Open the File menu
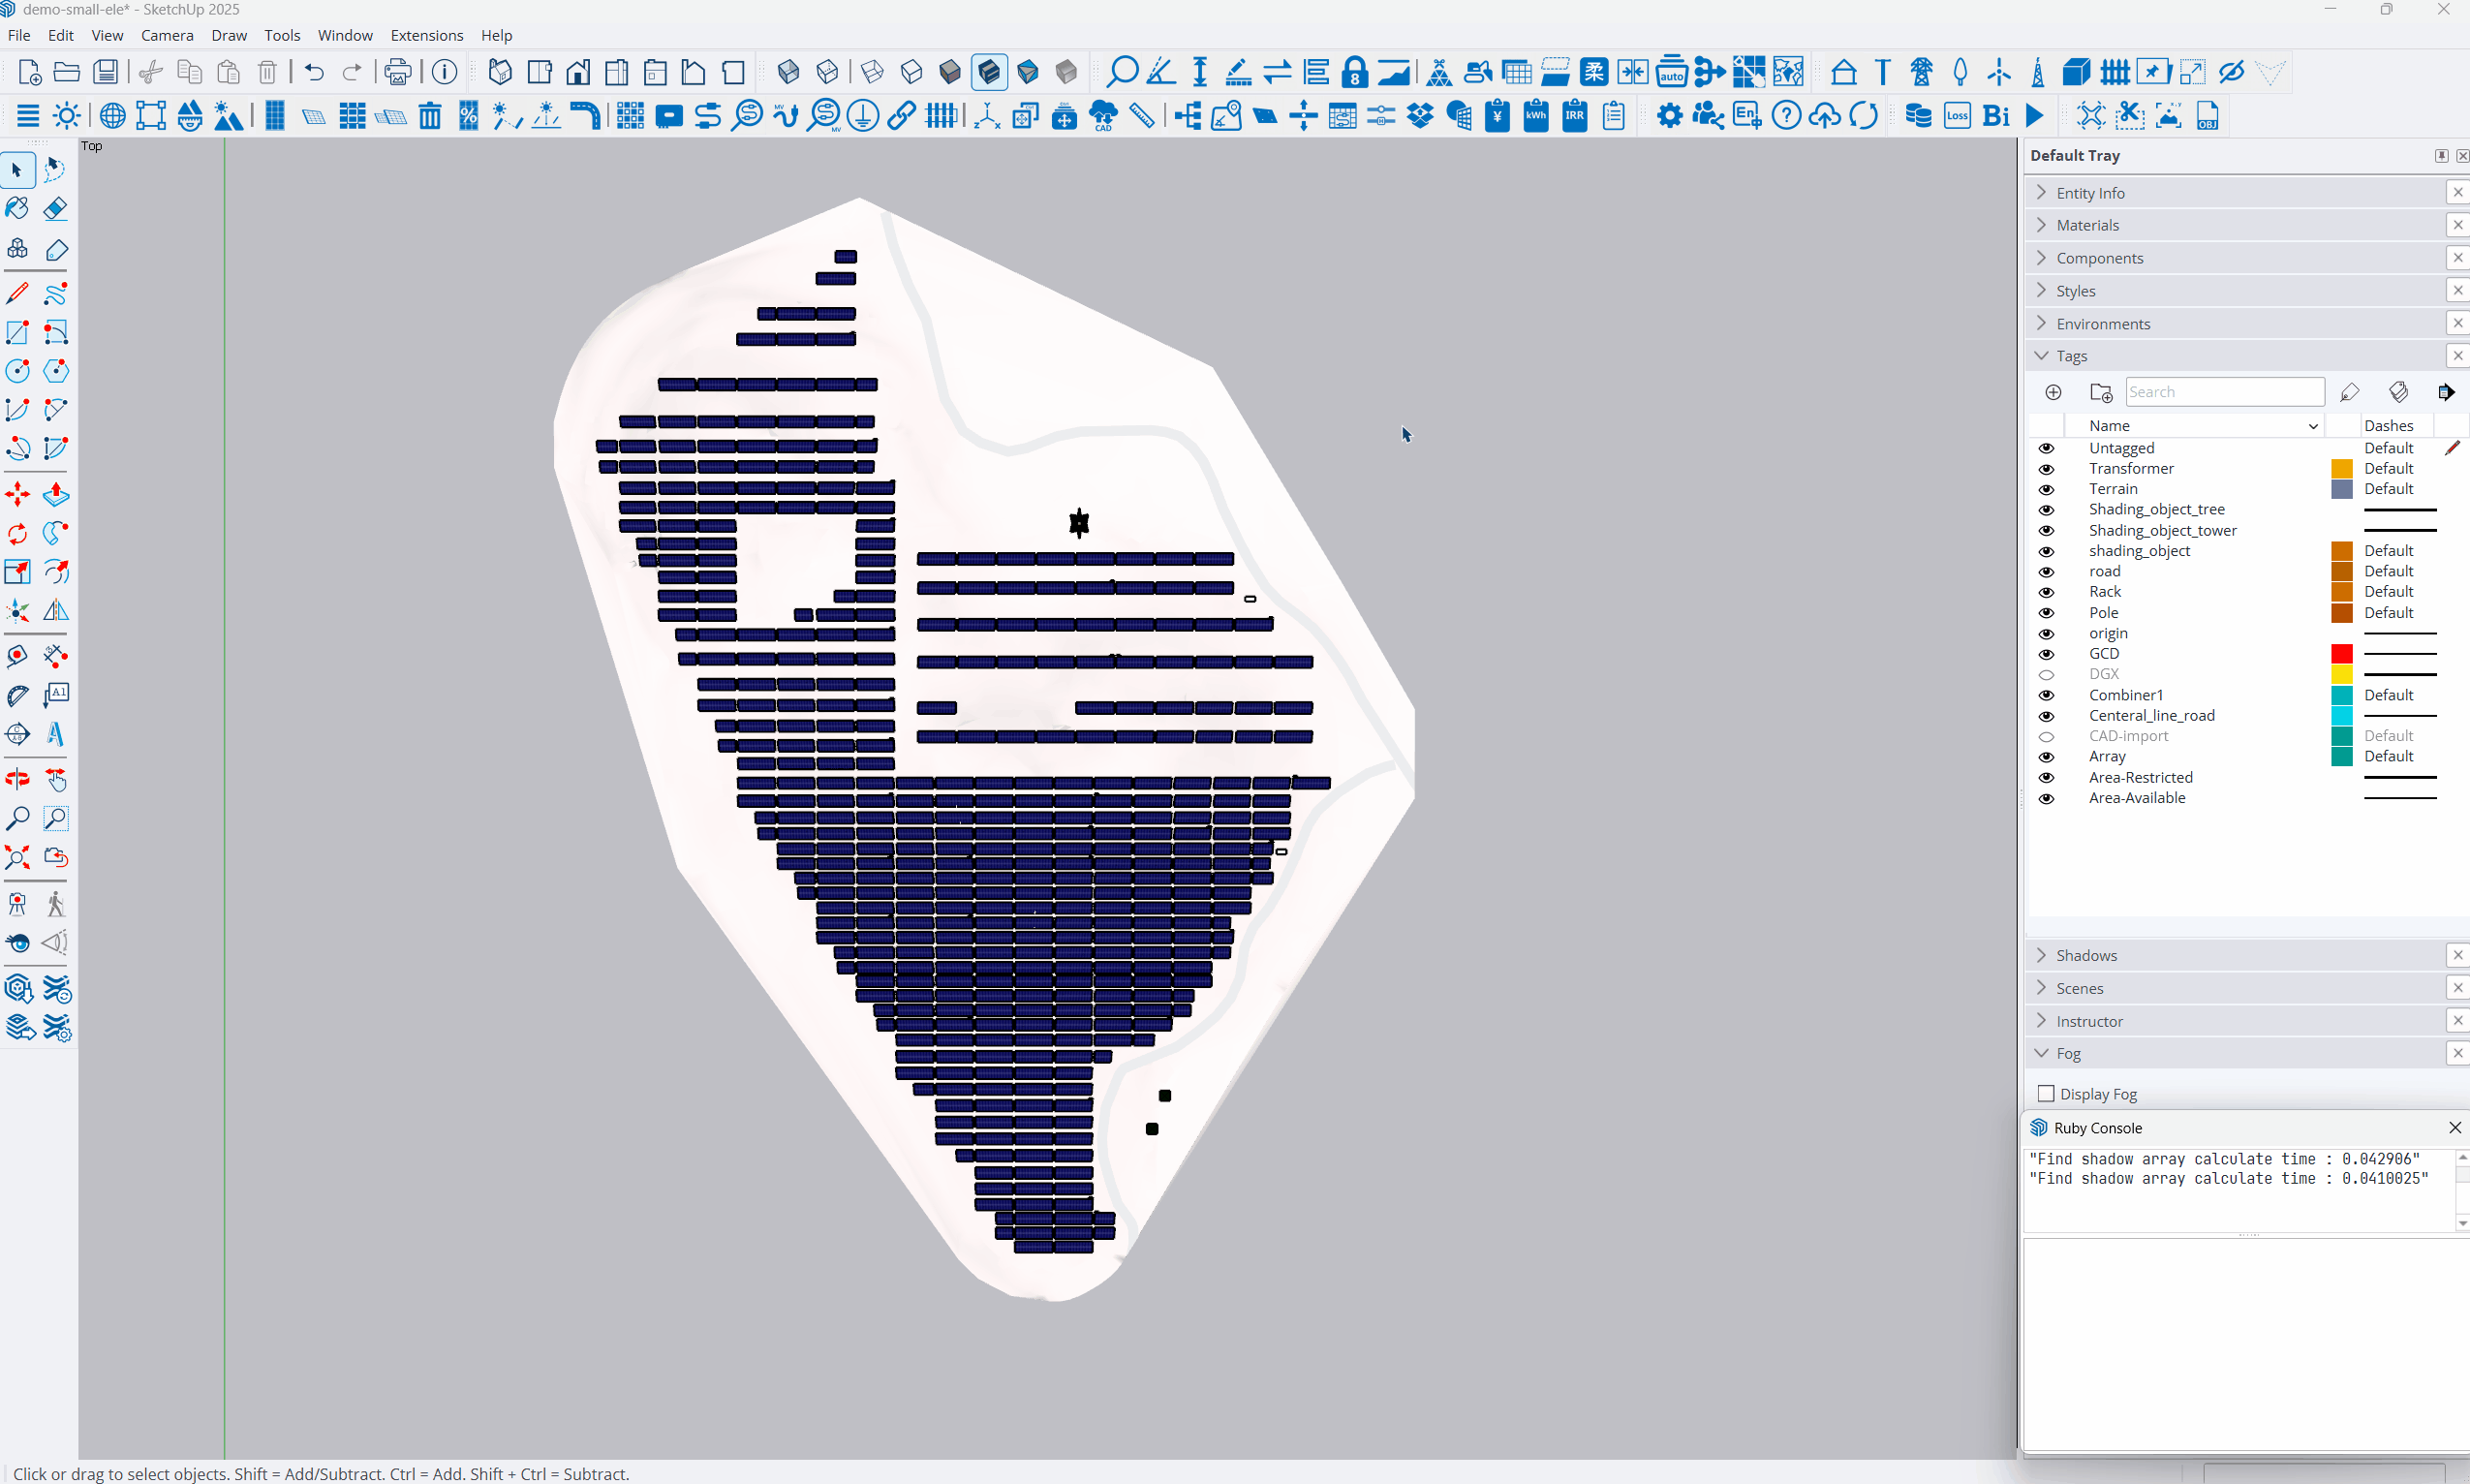This screenshot has height=1484, width=2470. [19, 35]
